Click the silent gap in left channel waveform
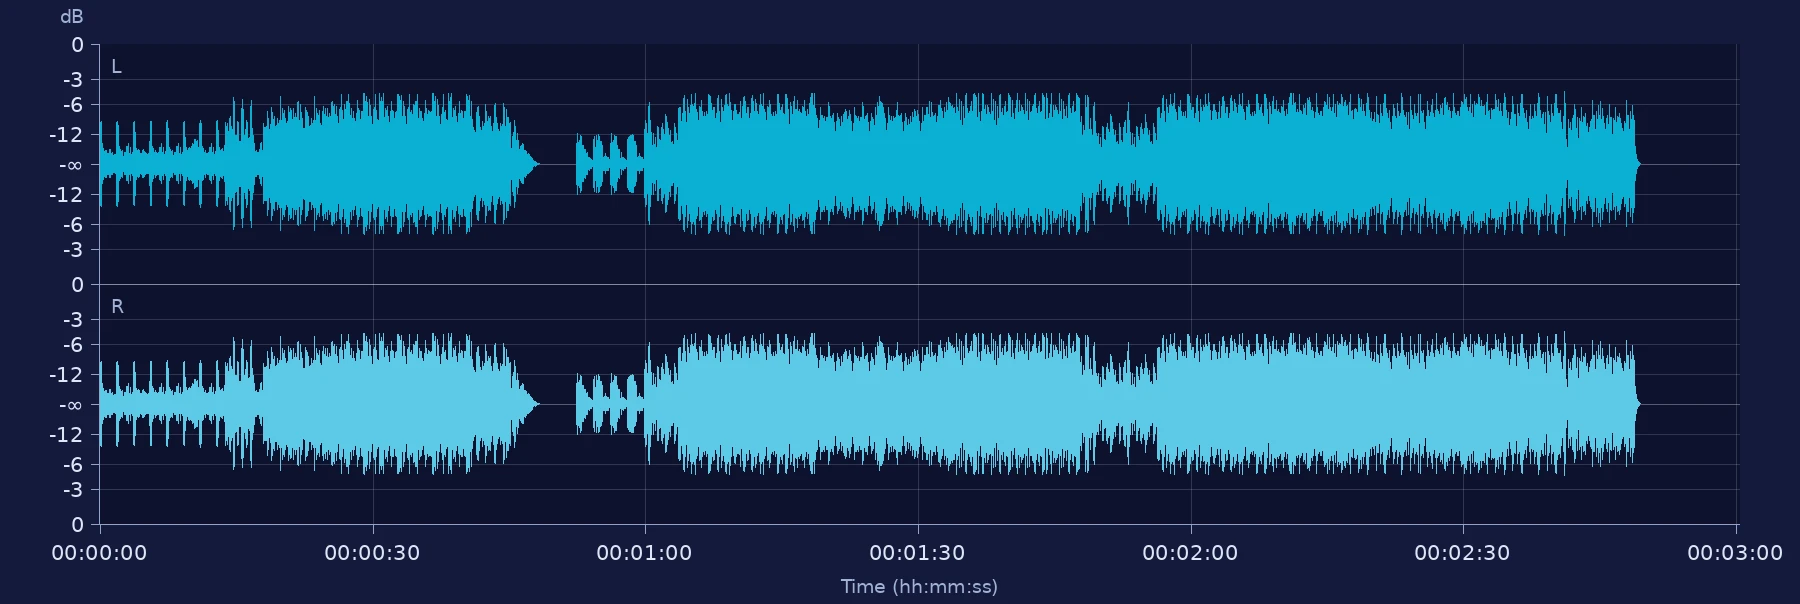This screenshot has height=604, width=1800. click(x=557, y=164)
